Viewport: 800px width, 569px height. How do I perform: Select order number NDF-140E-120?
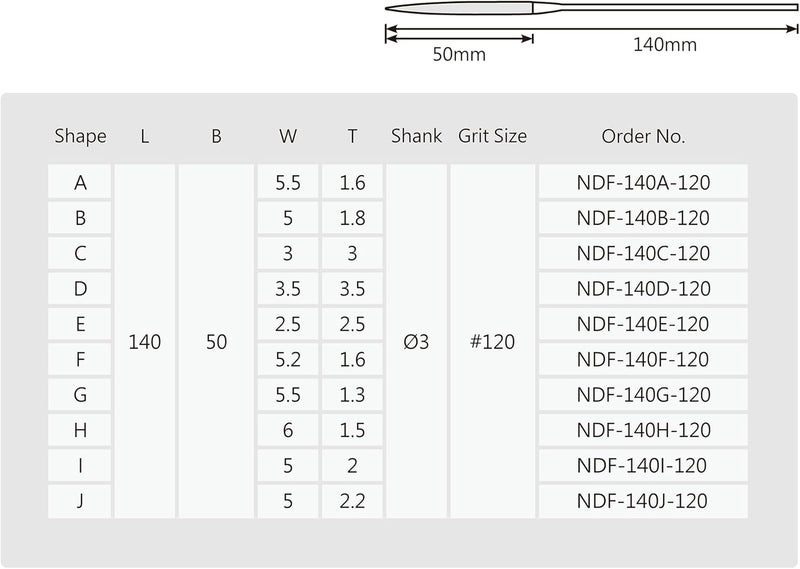pos(643,324)
